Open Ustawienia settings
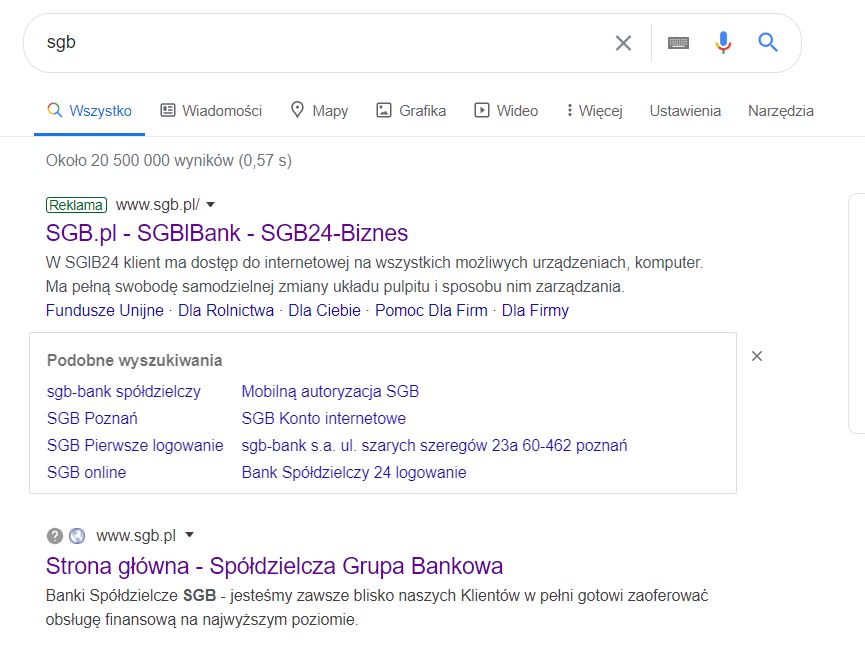The width and height of the screenshot is (865, 647). (x=685, y=110)
